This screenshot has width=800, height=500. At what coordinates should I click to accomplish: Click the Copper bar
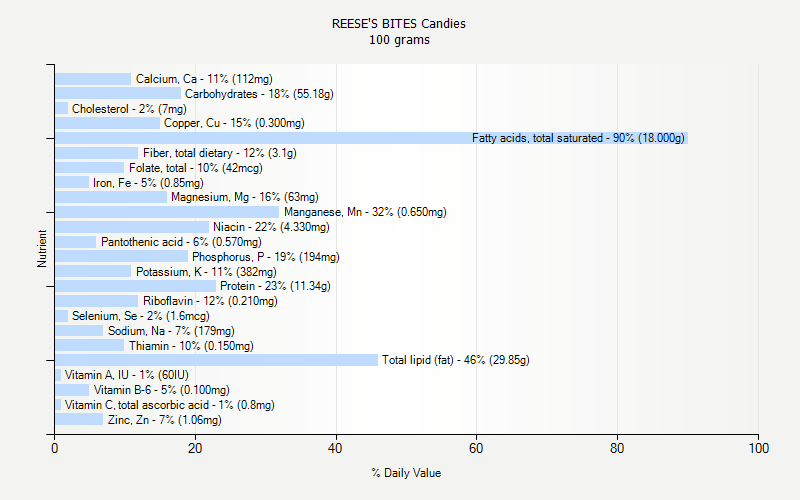click(x=108, y=123)
